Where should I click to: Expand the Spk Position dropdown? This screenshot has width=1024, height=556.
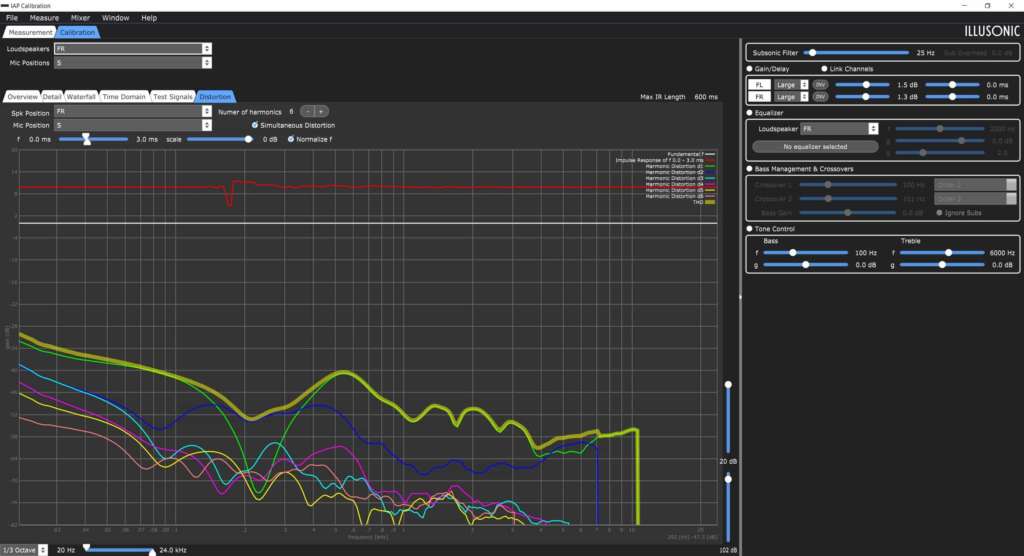(133, 112)
